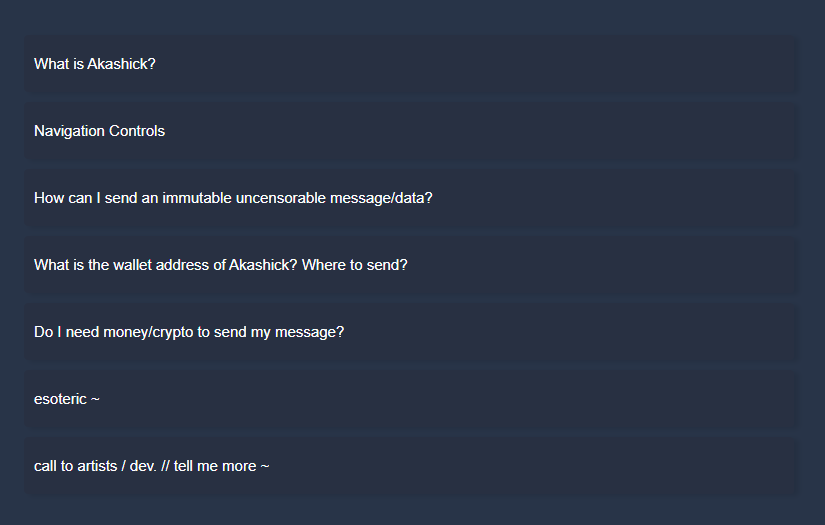Image resolution: width=825 pixels, height=525 pixels.
Task: Click the "What is Akashick?" question text
Action: point(95,64)
